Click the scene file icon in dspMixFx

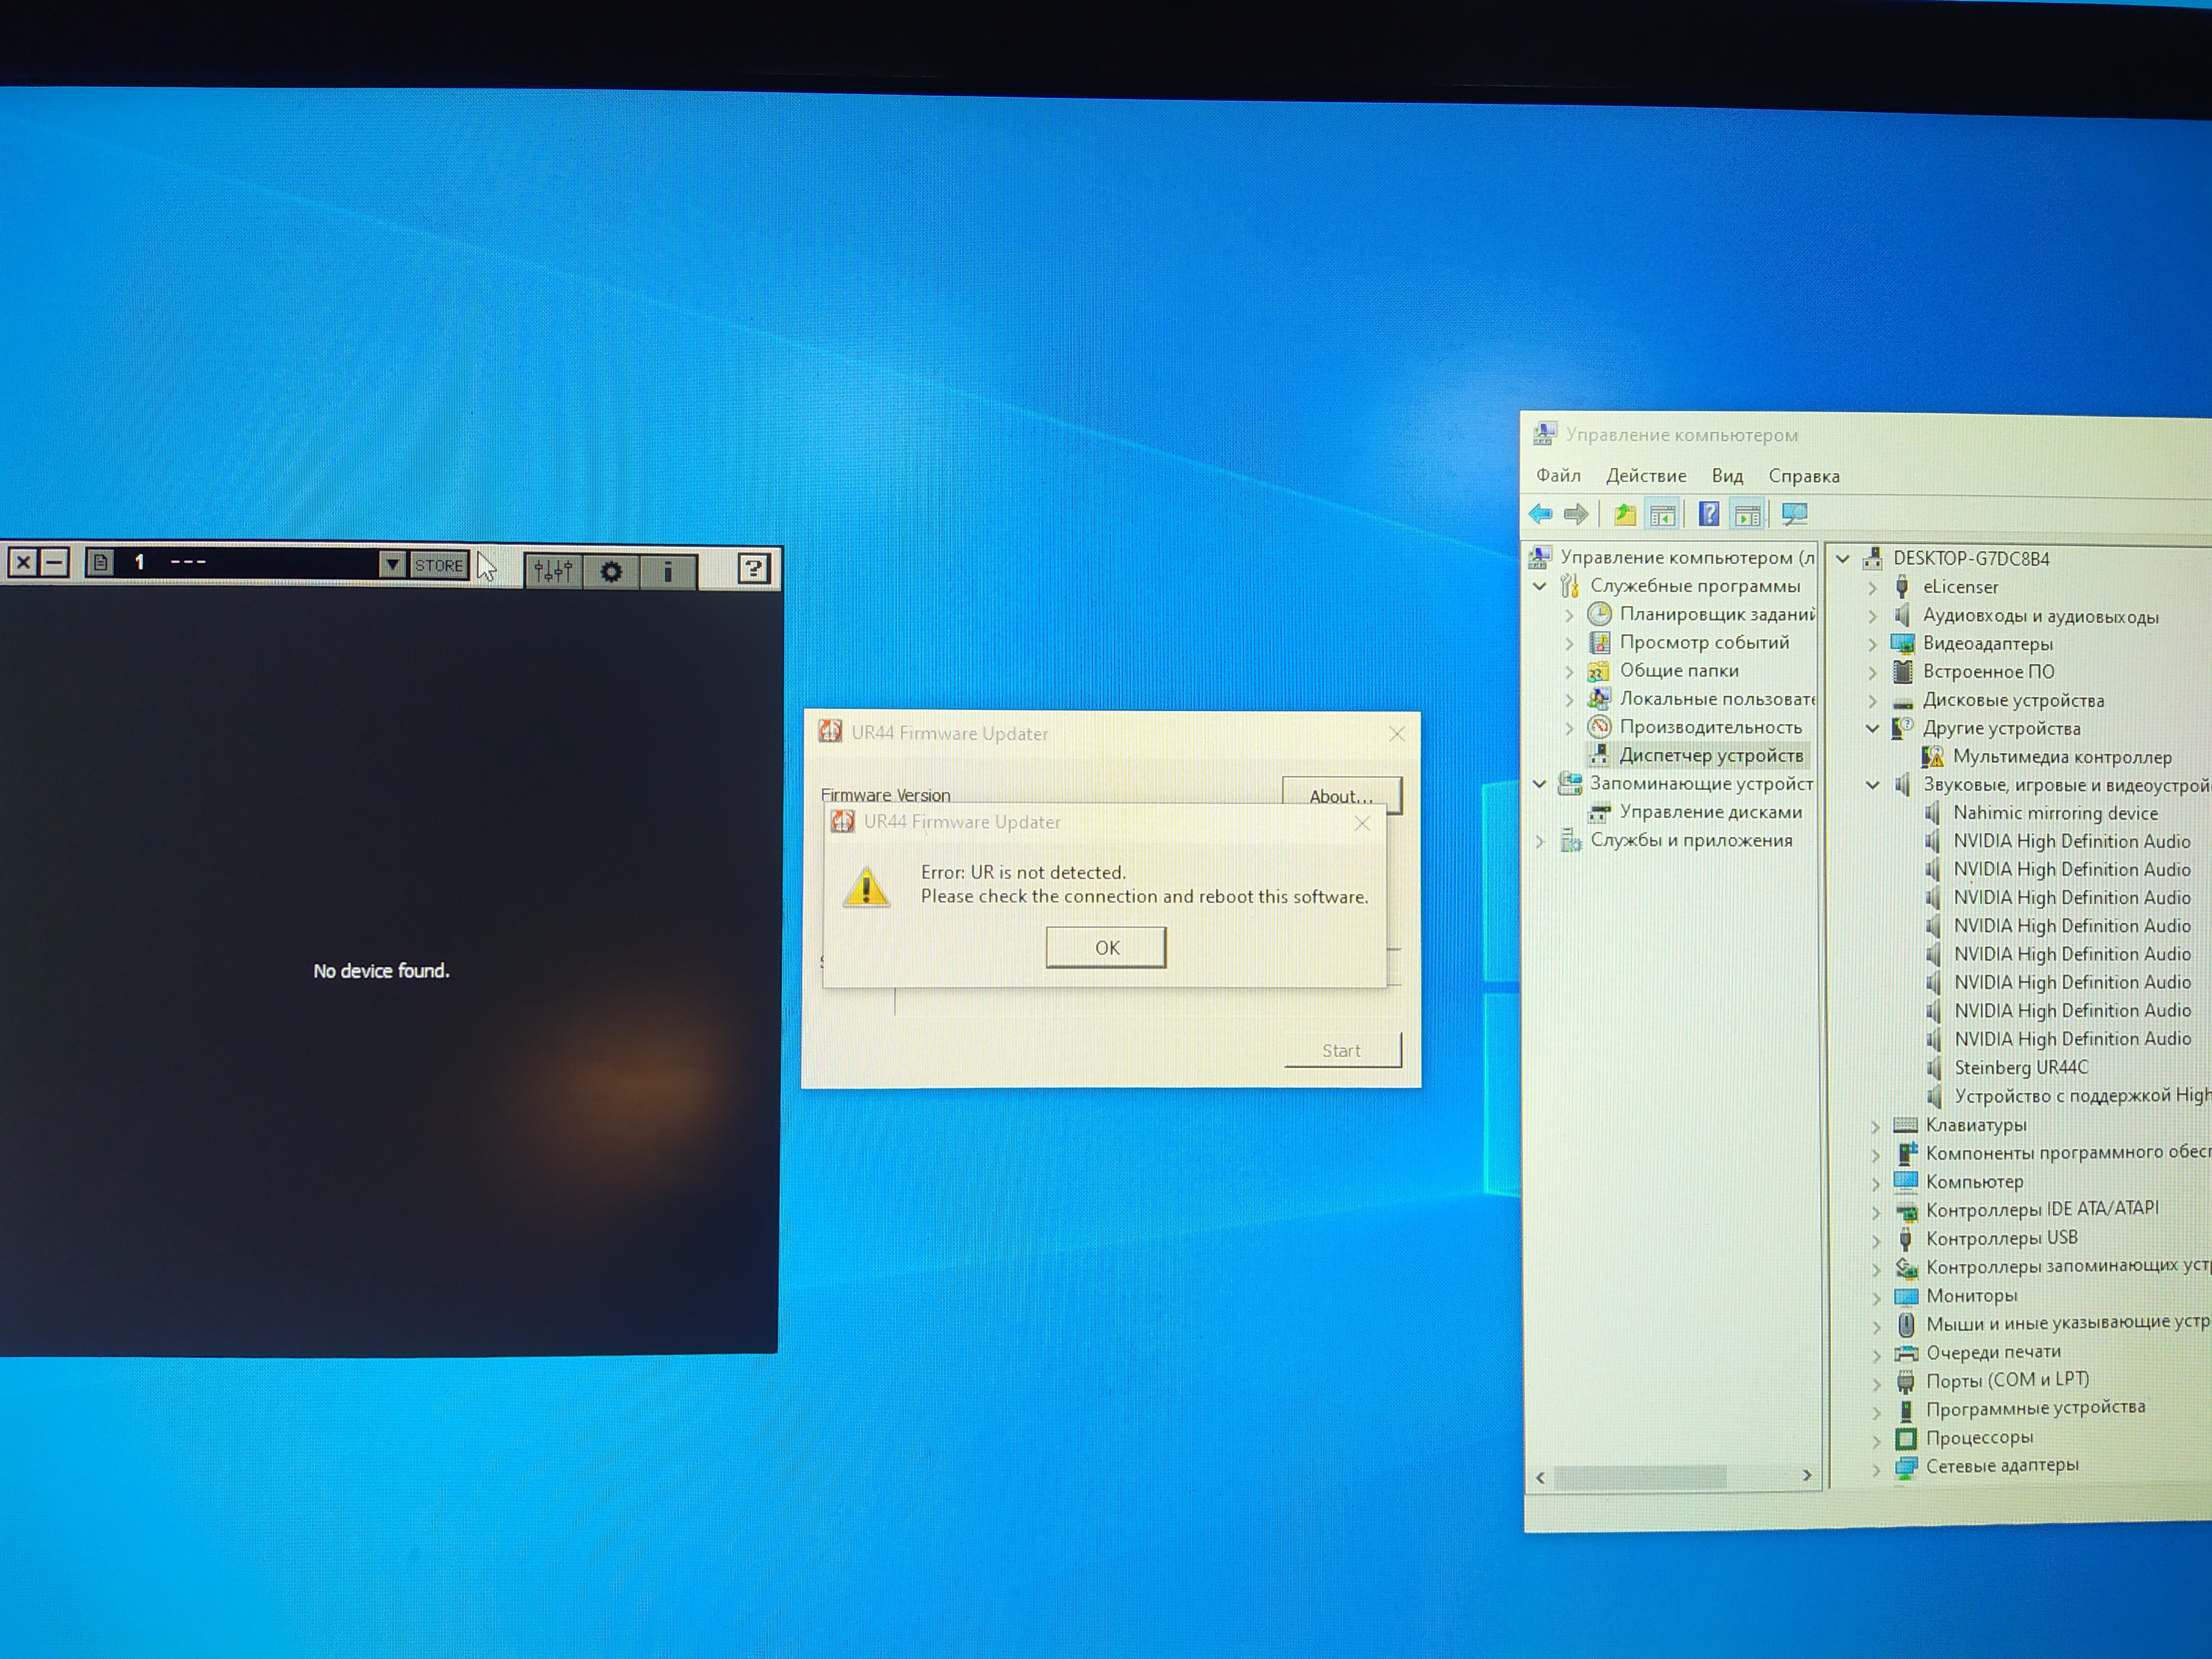[100, 563]
